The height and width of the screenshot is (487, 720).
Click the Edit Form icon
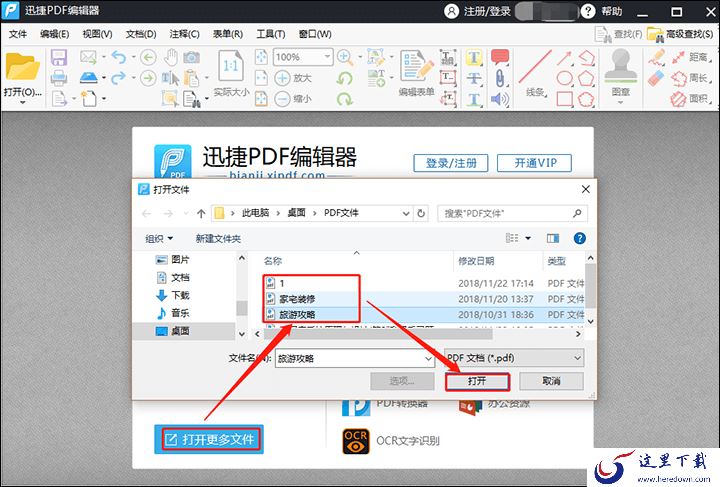coord(416,67)
